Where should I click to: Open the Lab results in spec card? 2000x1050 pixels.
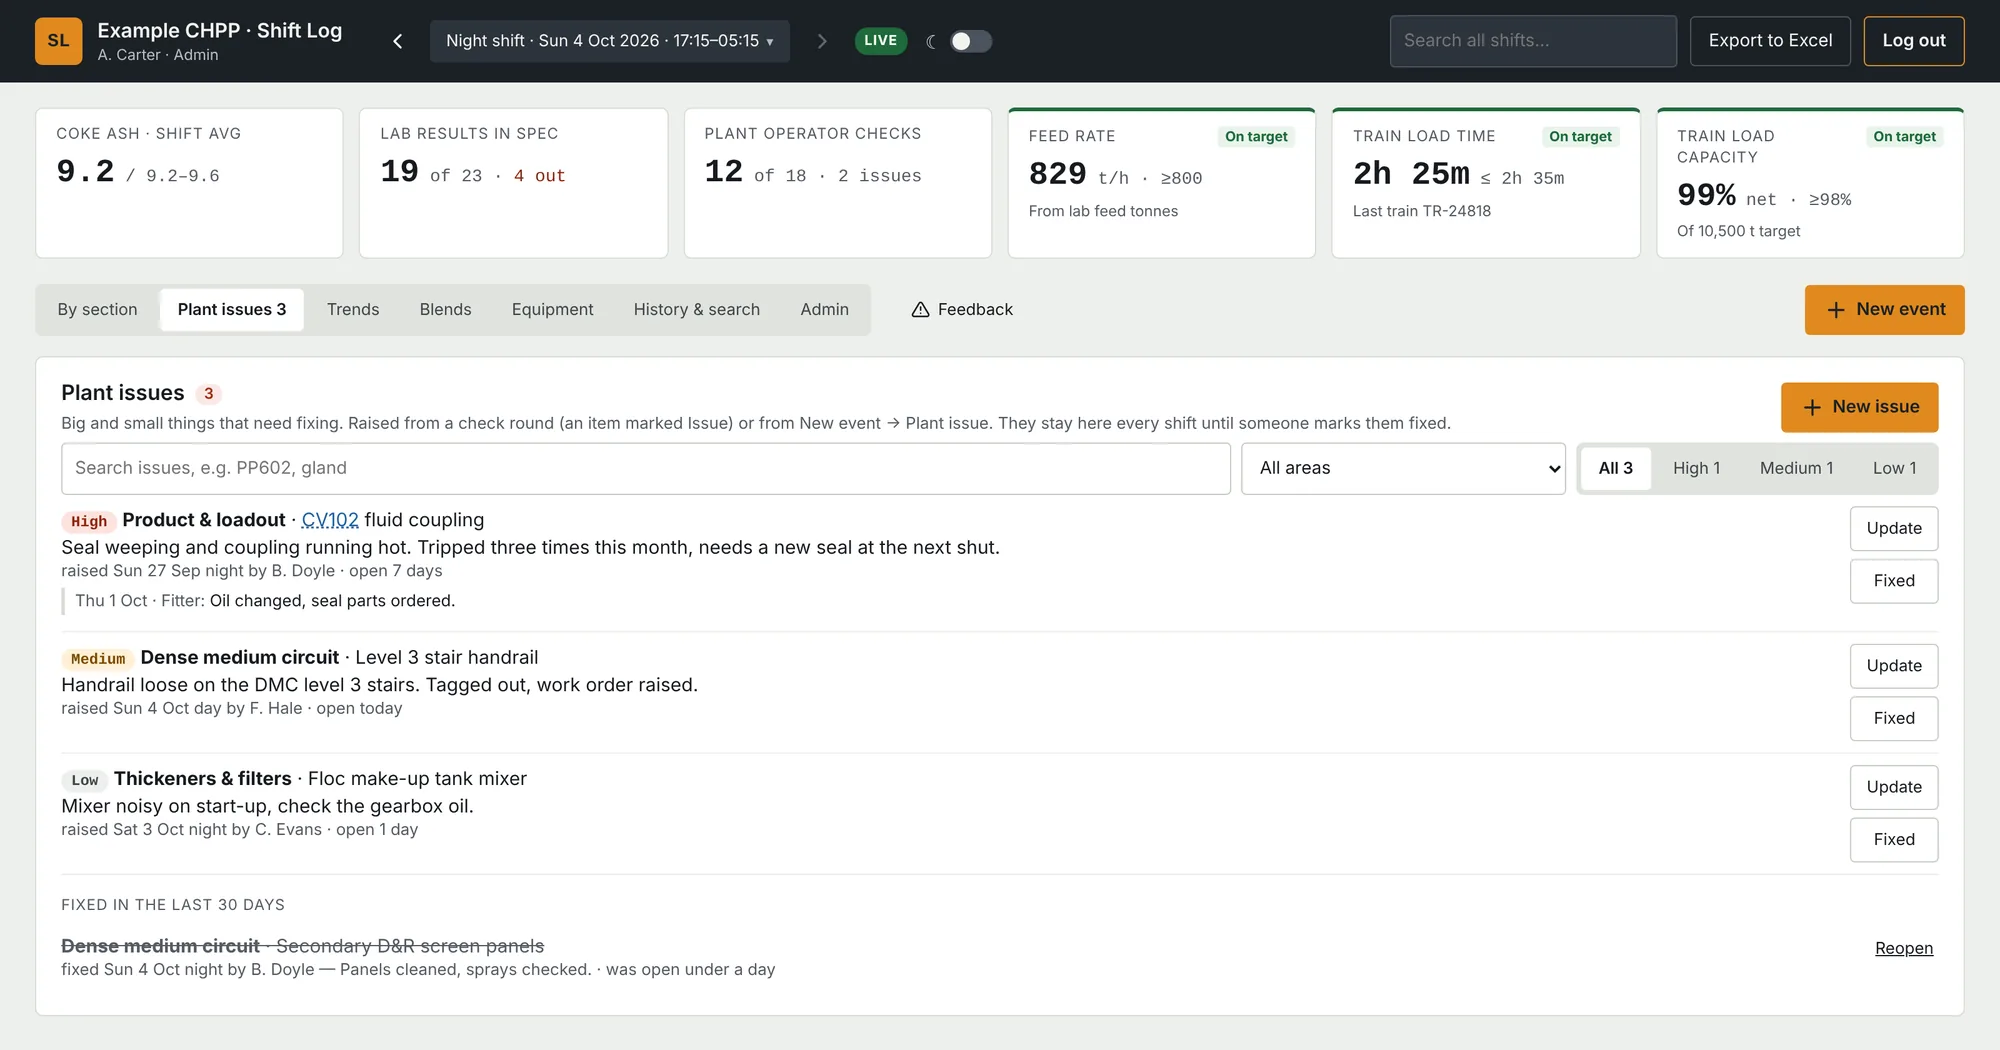pos(513,183)
